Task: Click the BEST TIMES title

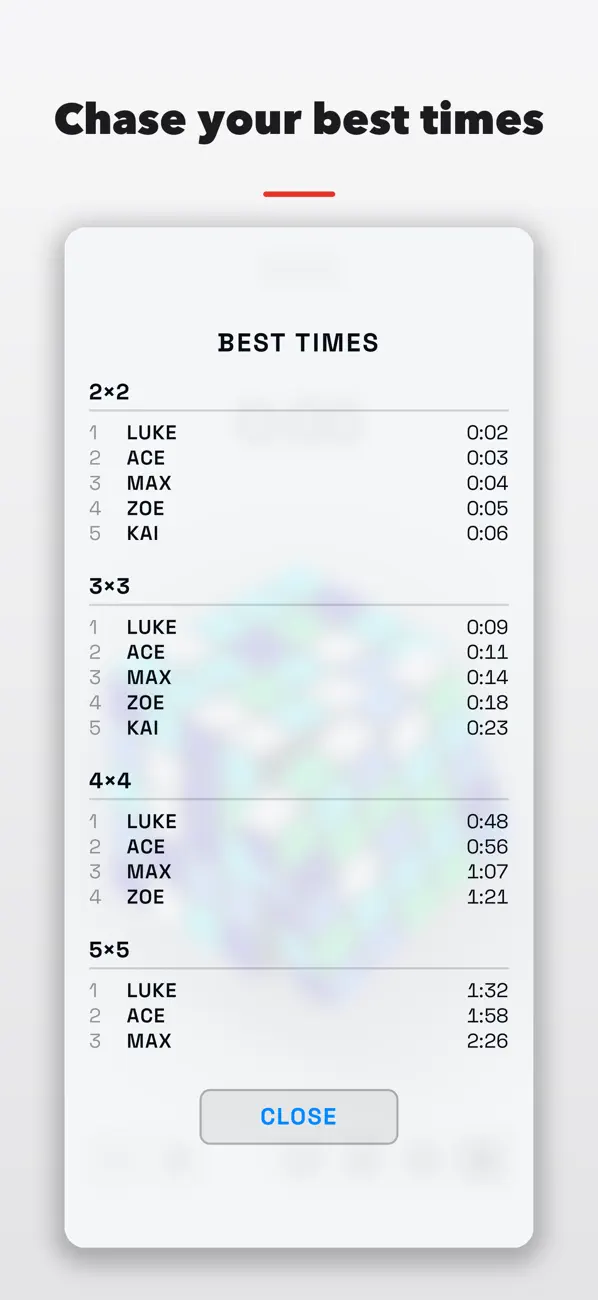Action: 299,343
